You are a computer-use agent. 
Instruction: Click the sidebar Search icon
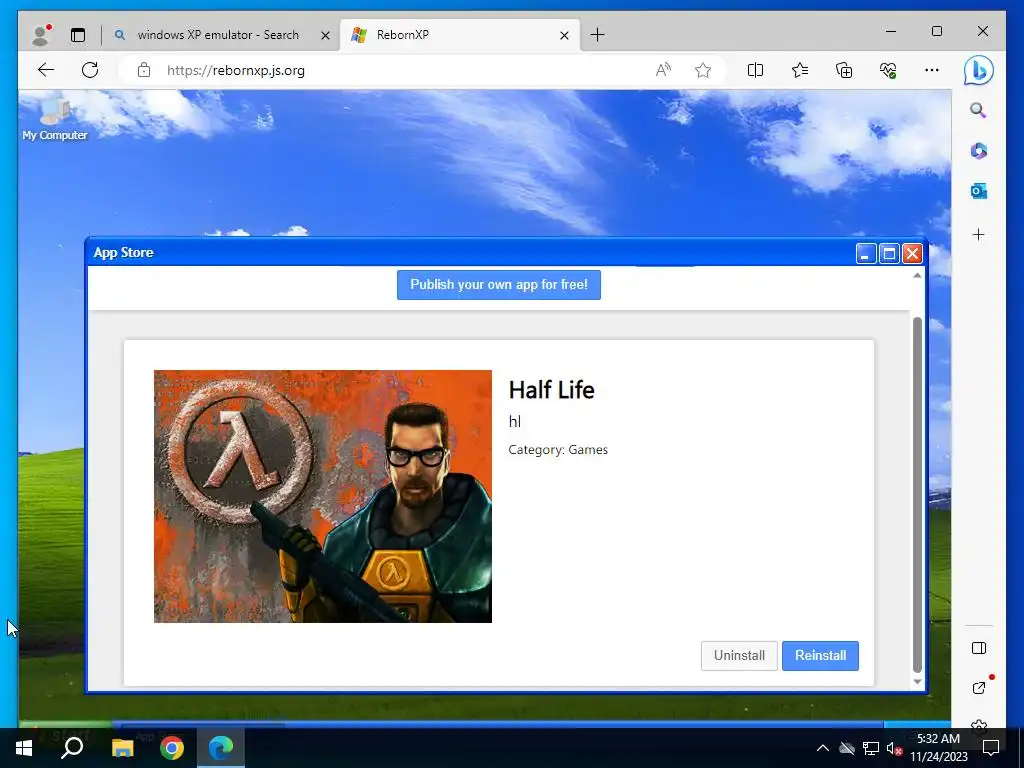pos(978,110)
